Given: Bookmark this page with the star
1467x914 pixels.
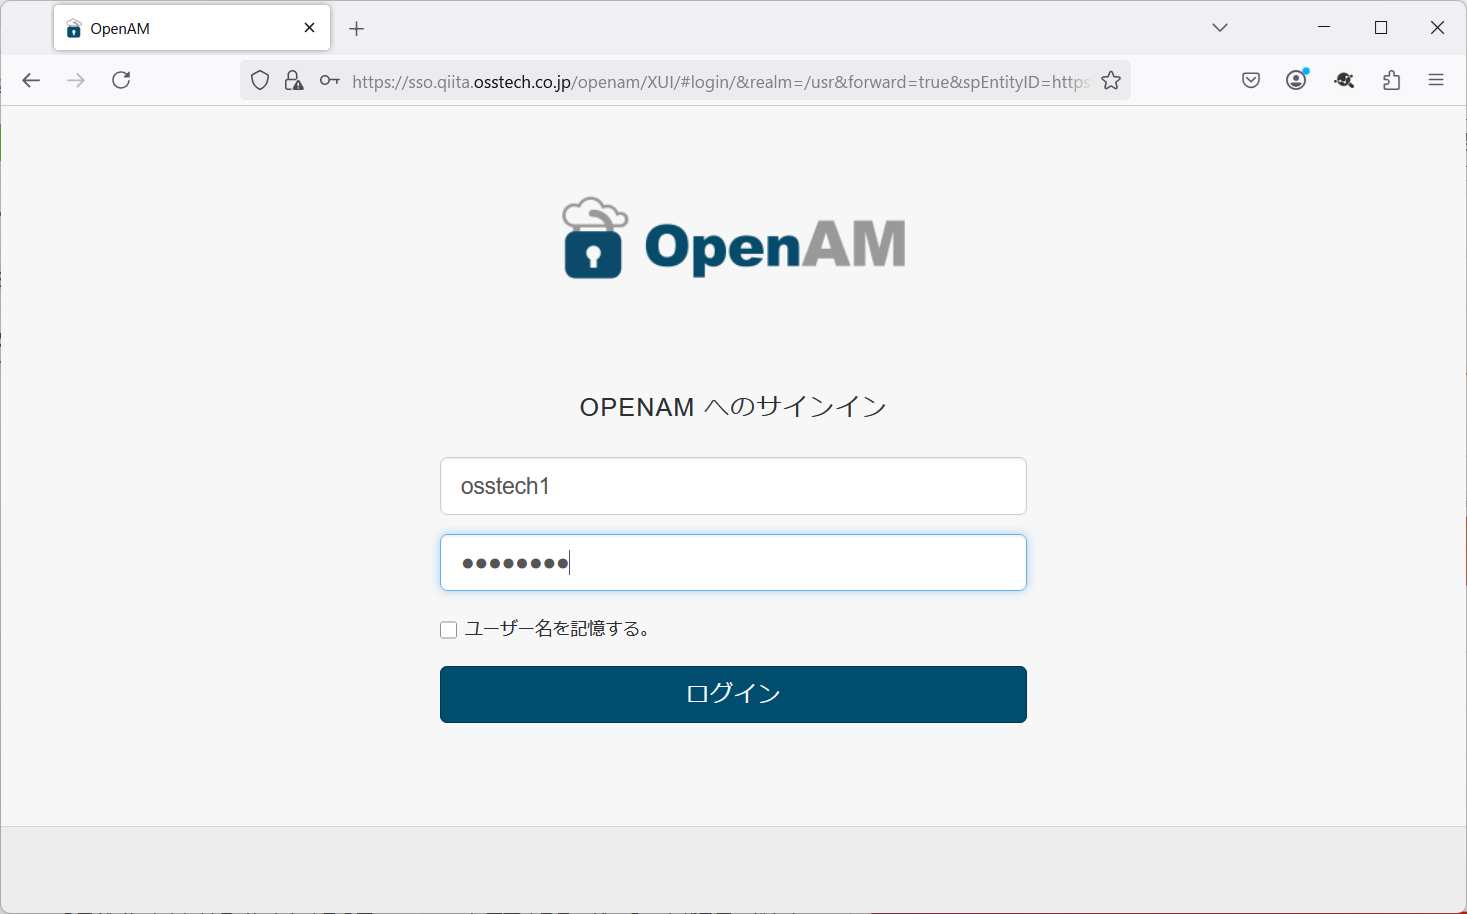Looking at the screenshot, I should point(1110,80).
